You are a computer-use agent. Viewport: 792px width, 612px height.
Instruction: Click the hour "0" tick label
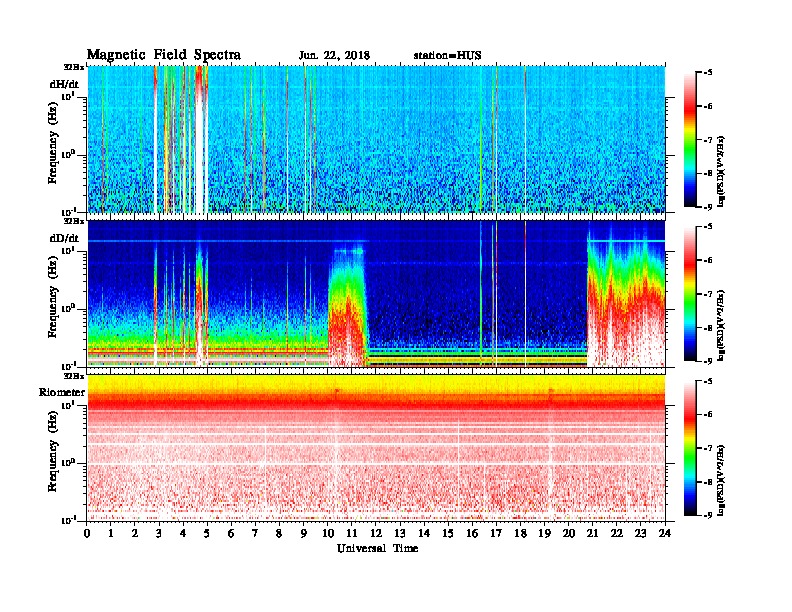87,533
